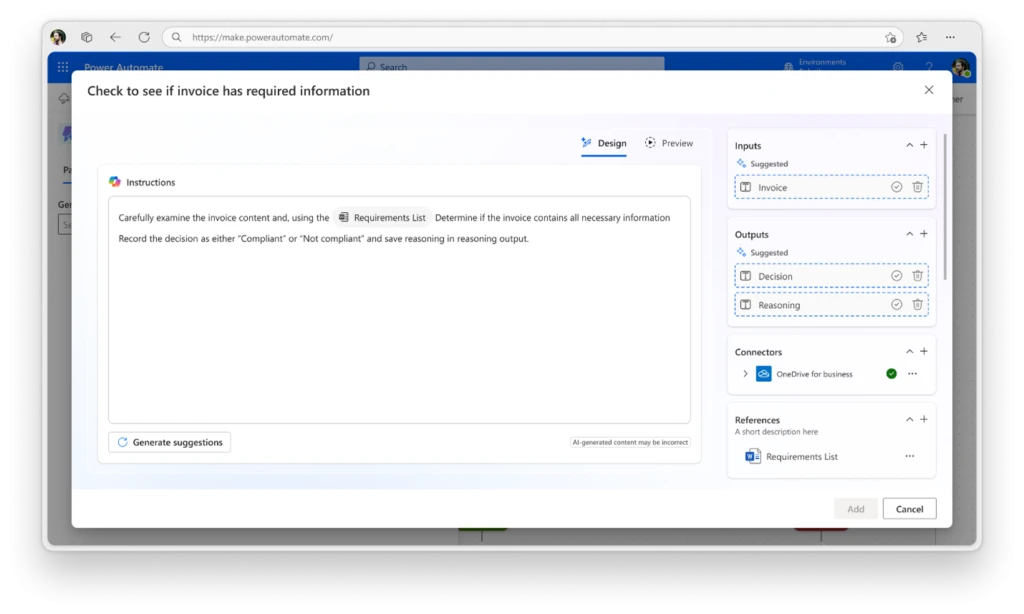Delete the Decision output using trash icon
The image size is (1024, 614).
point(917,275)
